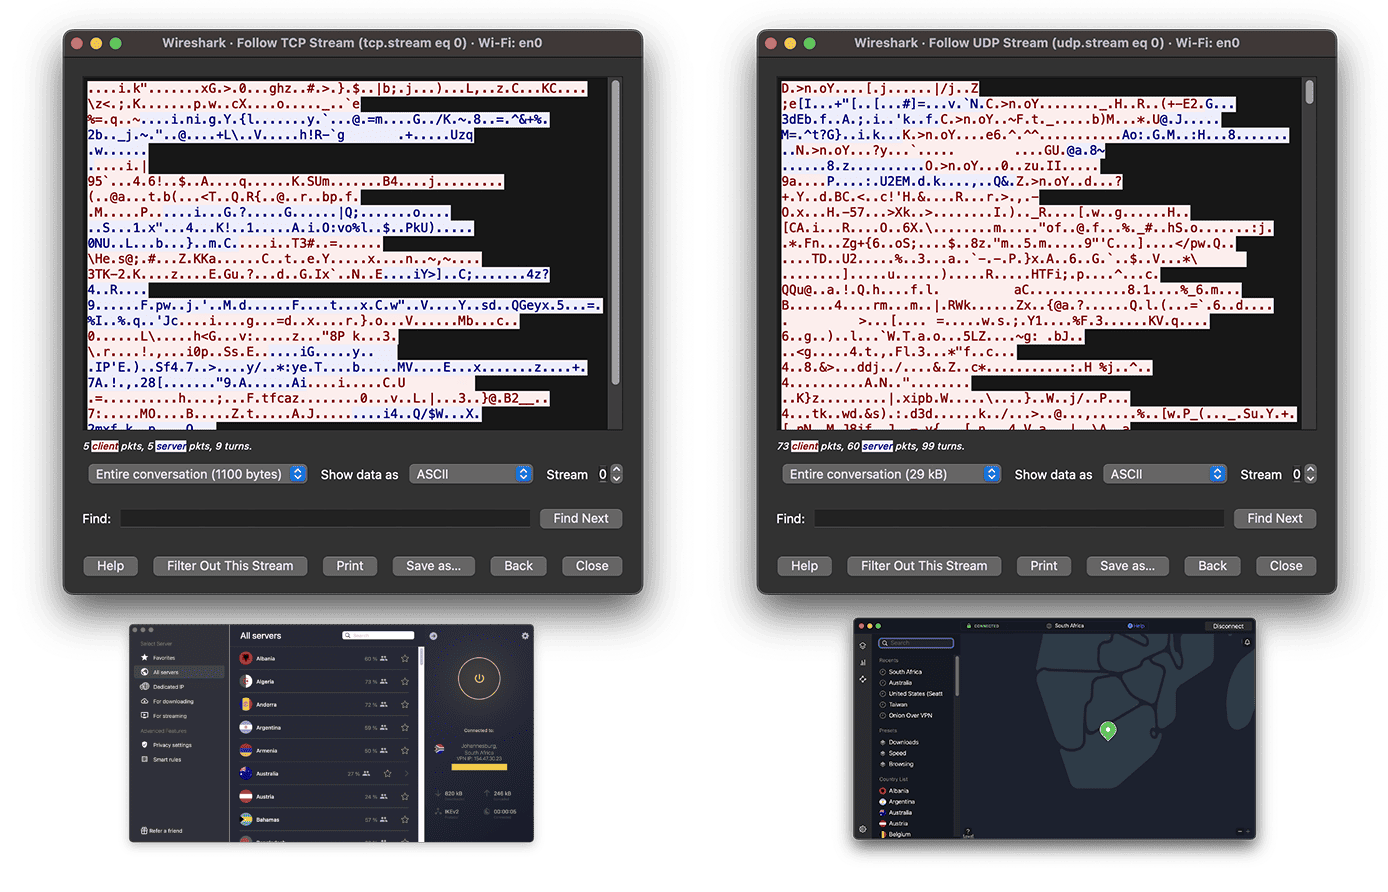Select South Africa under Recents
The height and width of the screenshot is (892, 1388).
(x=901, y=672)
